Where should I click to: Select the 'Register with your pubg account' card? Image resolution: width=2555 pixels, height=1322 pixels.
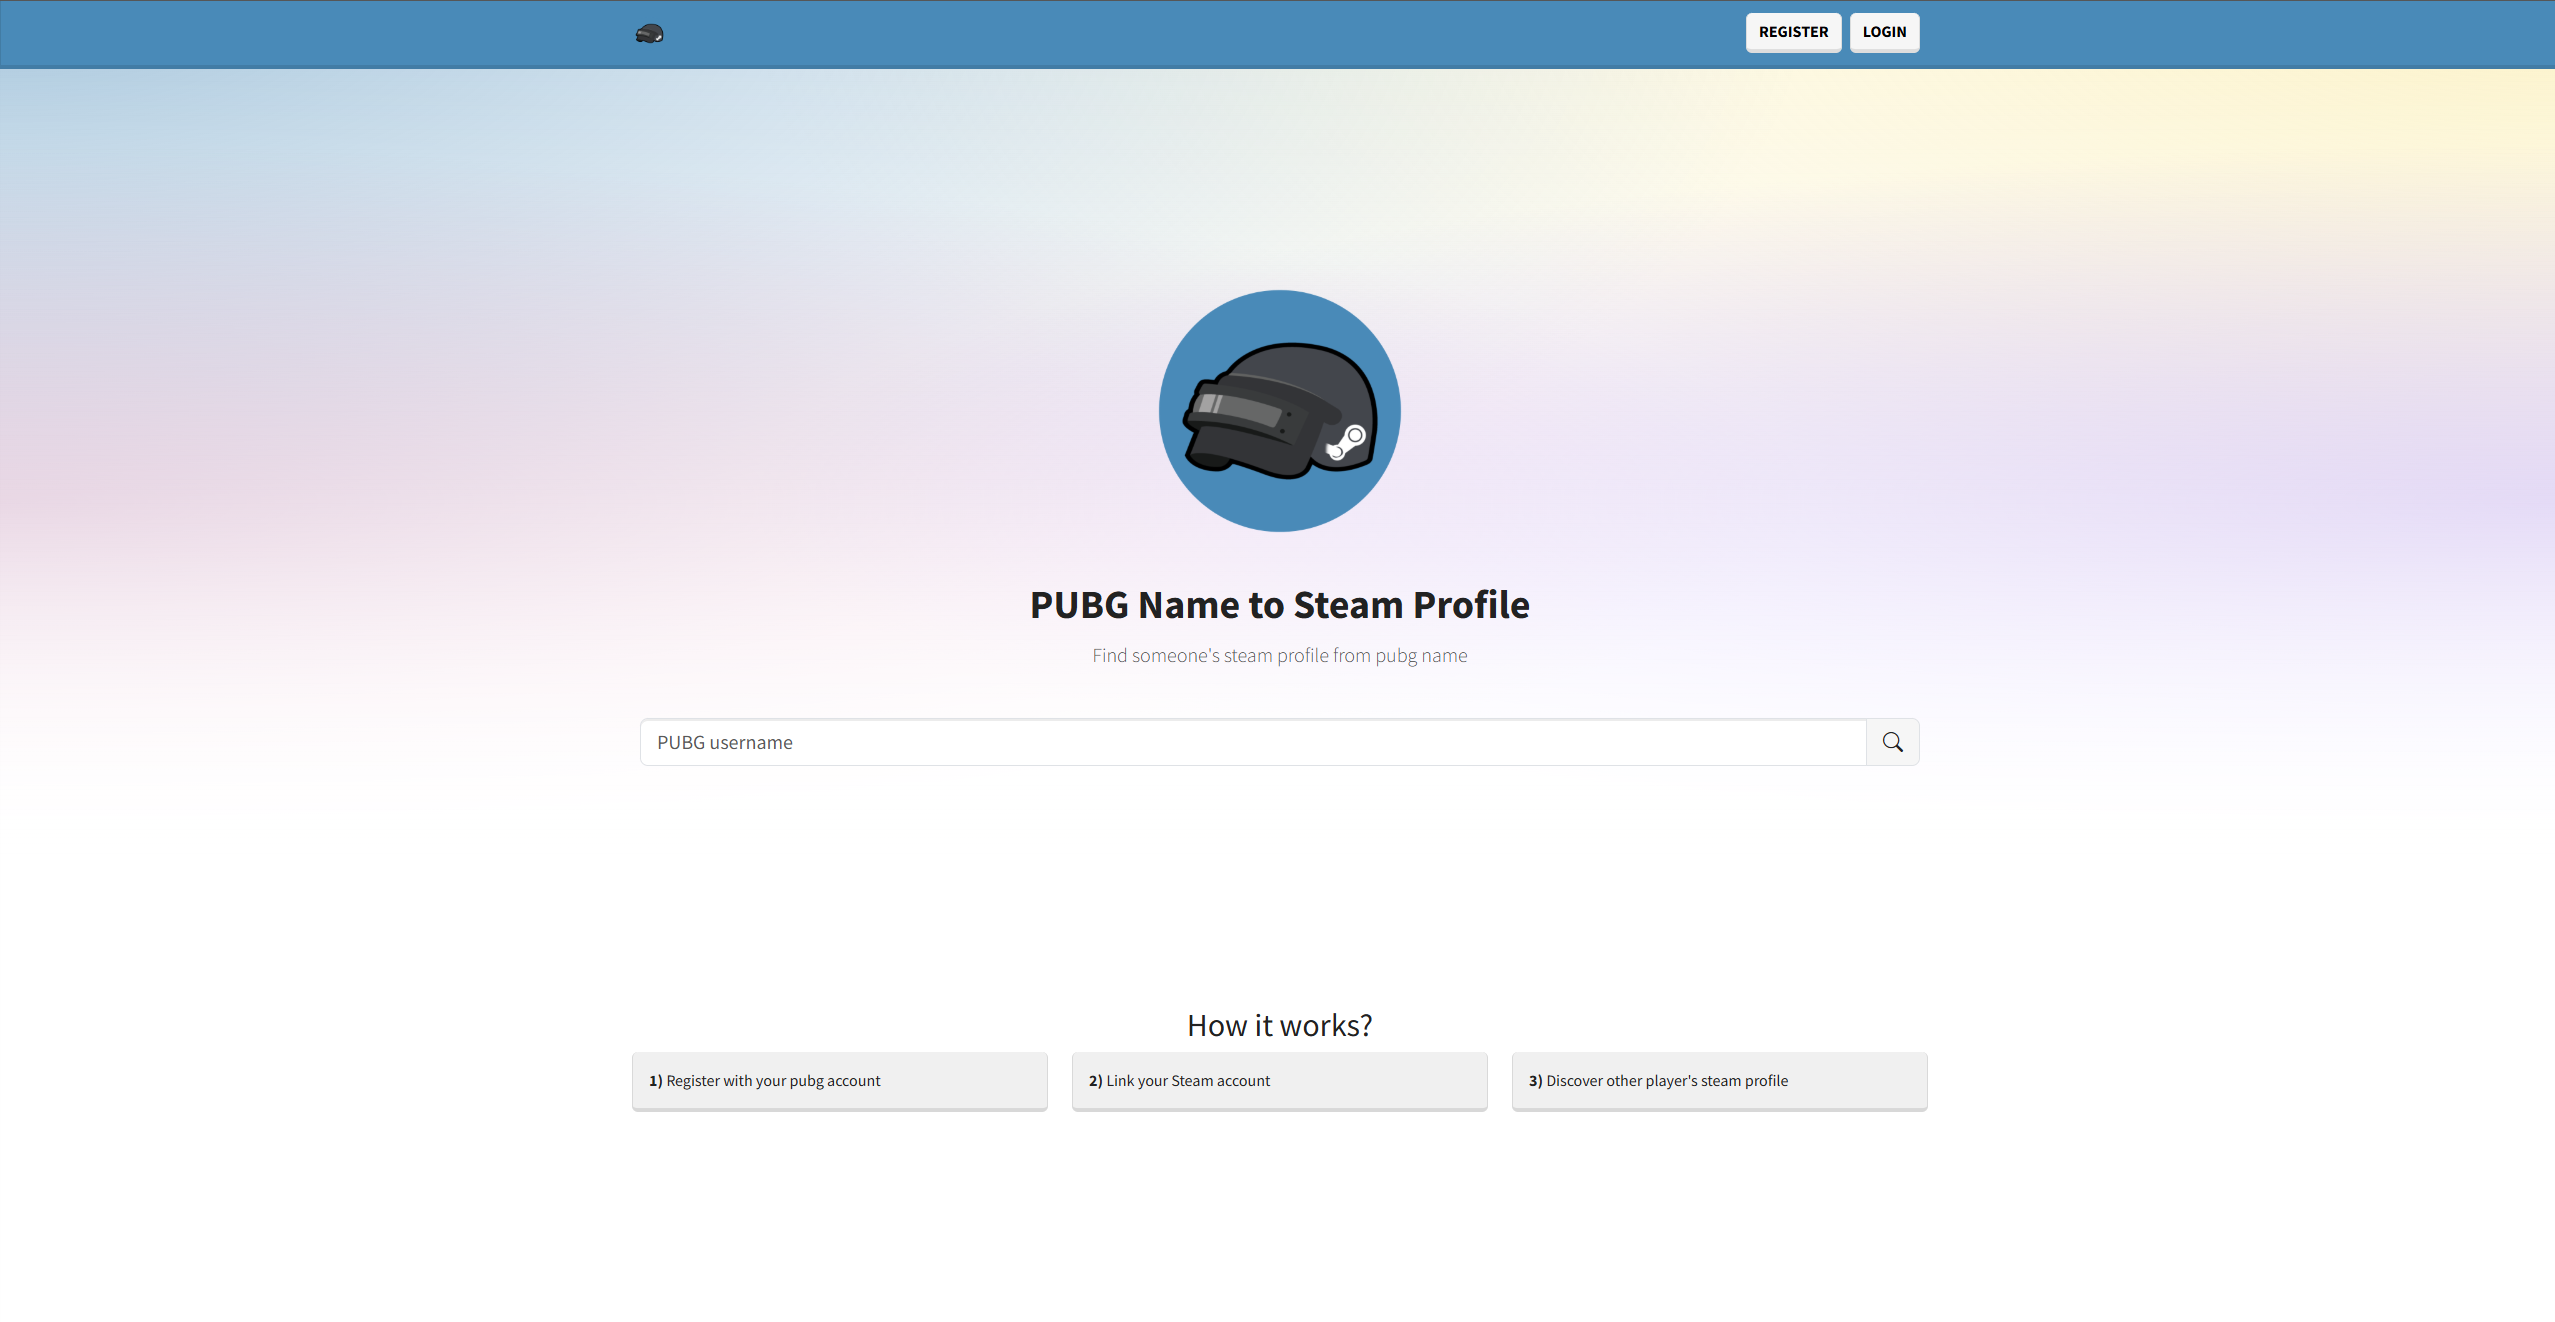pos(839,1081)
